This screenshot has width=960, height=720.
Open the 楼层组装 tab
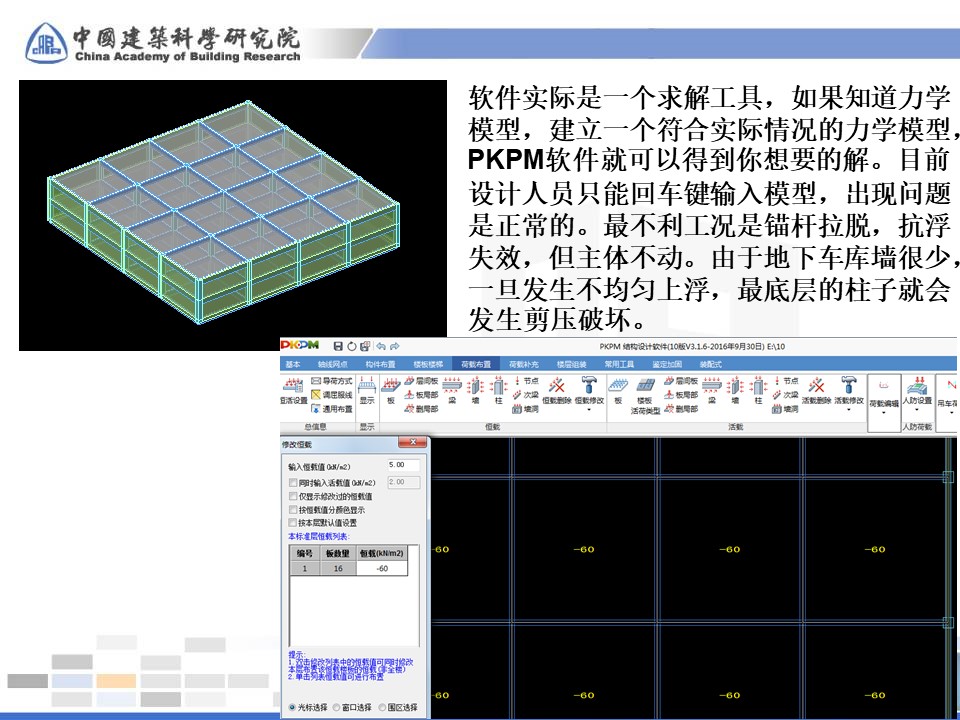tap(573, 364)
